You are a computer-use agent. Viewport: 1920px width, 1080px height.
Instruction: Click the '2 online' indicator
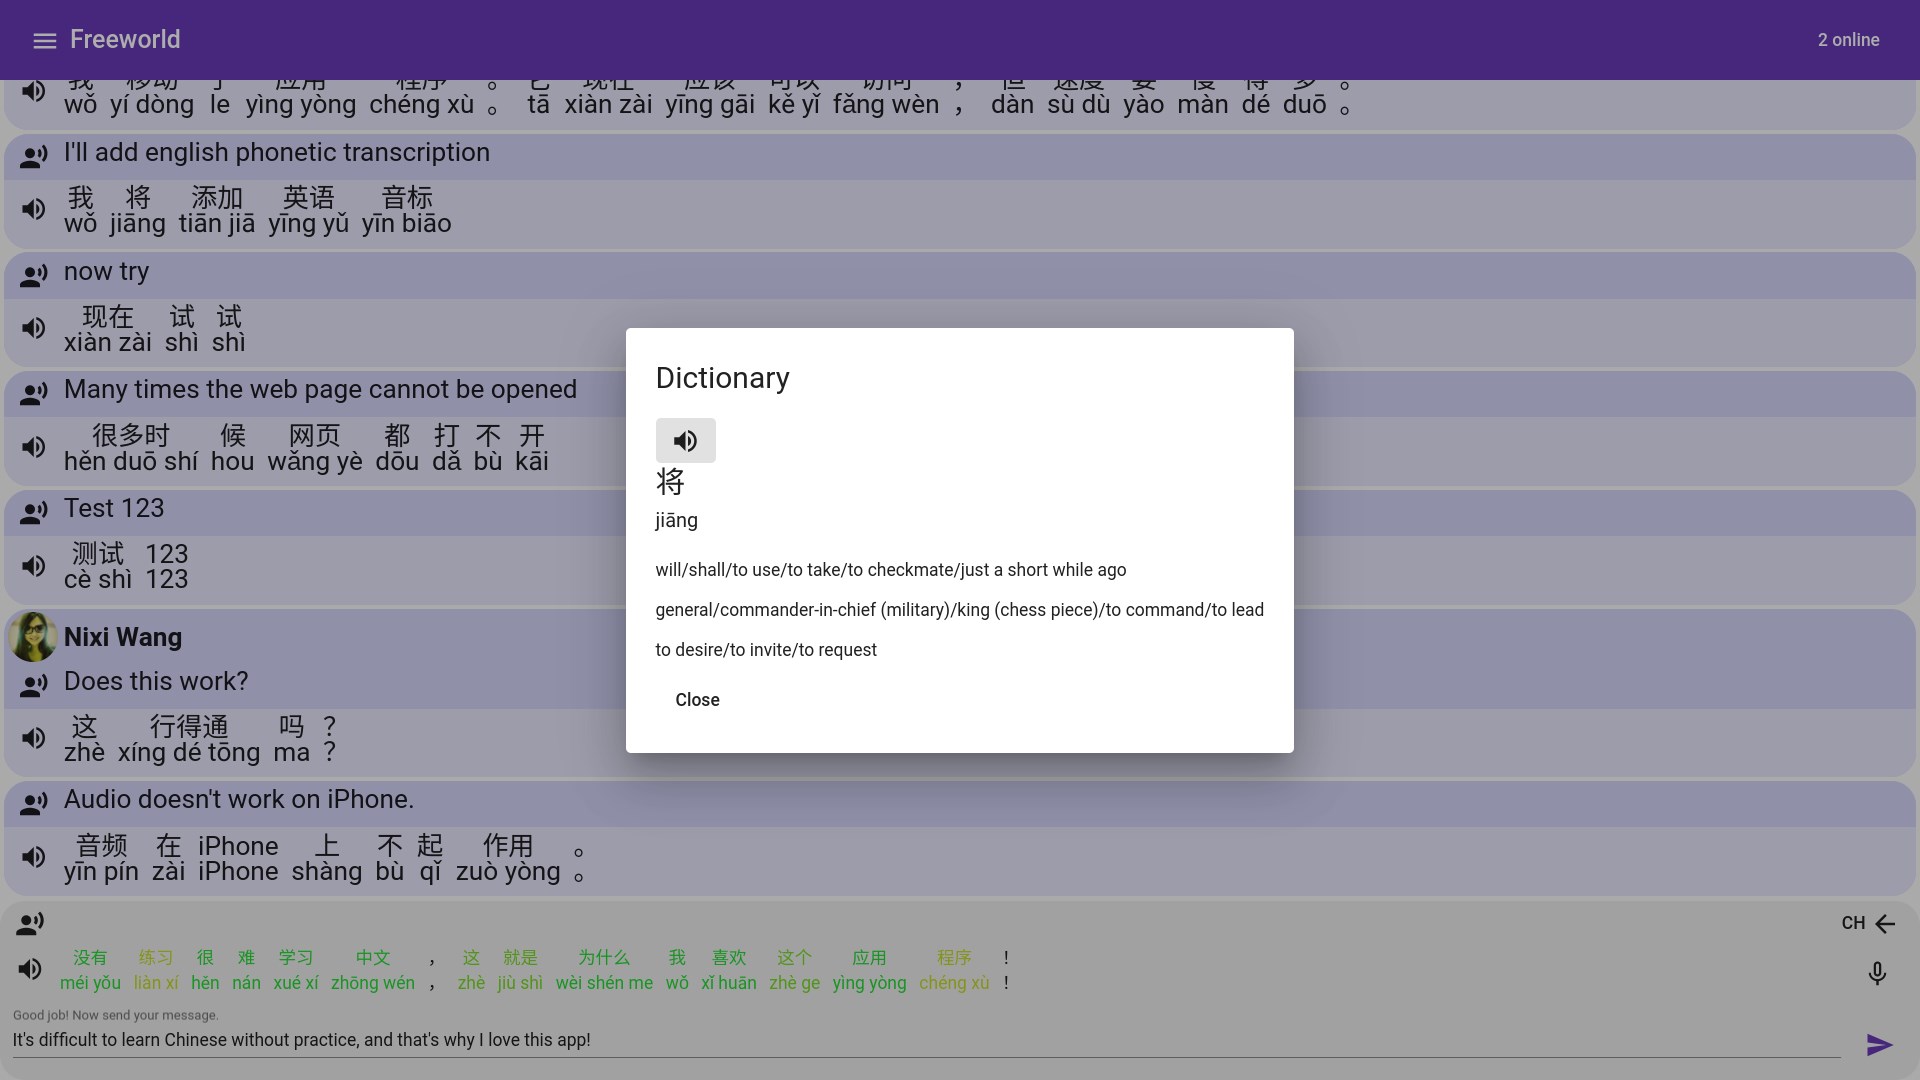(1848, 40)
